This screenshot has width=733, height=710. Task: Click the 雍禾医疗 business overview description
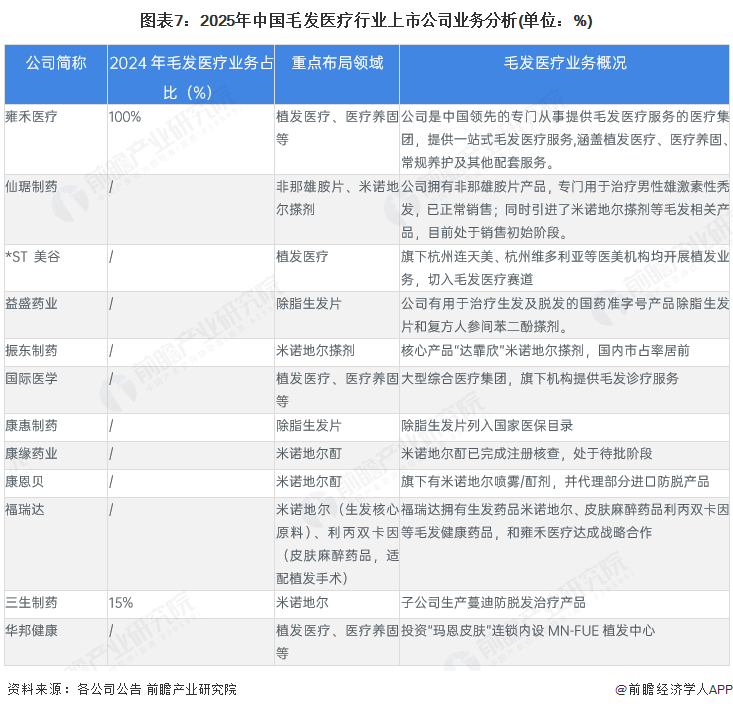[565, 139]
